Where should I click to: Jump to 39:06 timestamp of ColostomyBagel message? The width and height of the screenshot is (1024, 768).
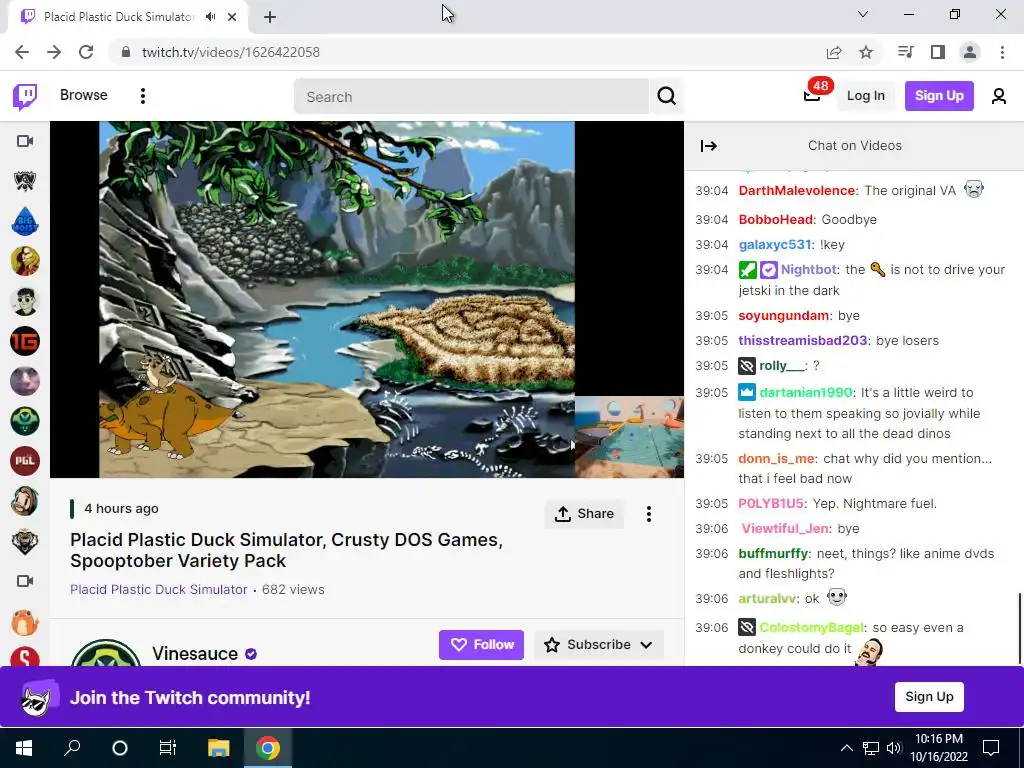[711, 628]
